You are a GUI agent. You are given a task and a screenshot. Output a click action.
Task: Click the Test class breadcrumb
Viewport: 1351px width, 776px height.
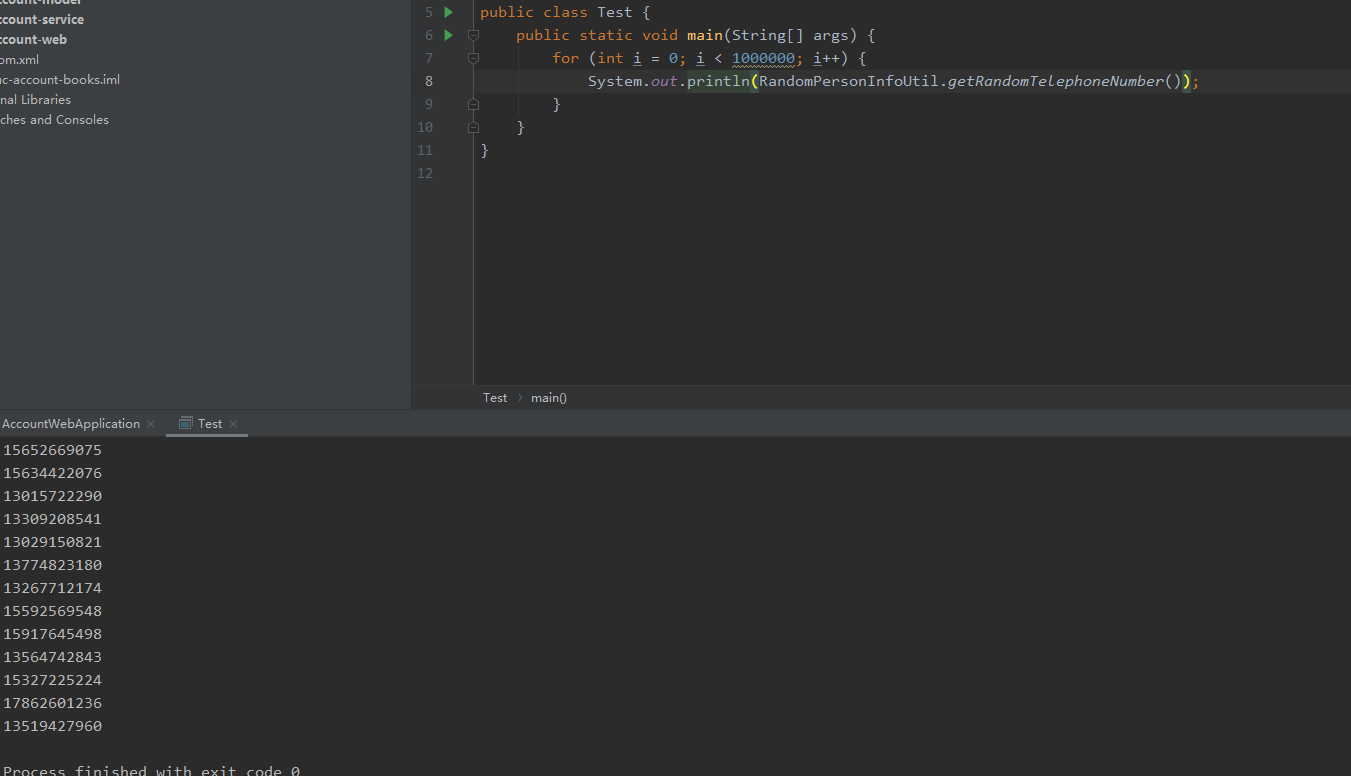coord(495,398)
